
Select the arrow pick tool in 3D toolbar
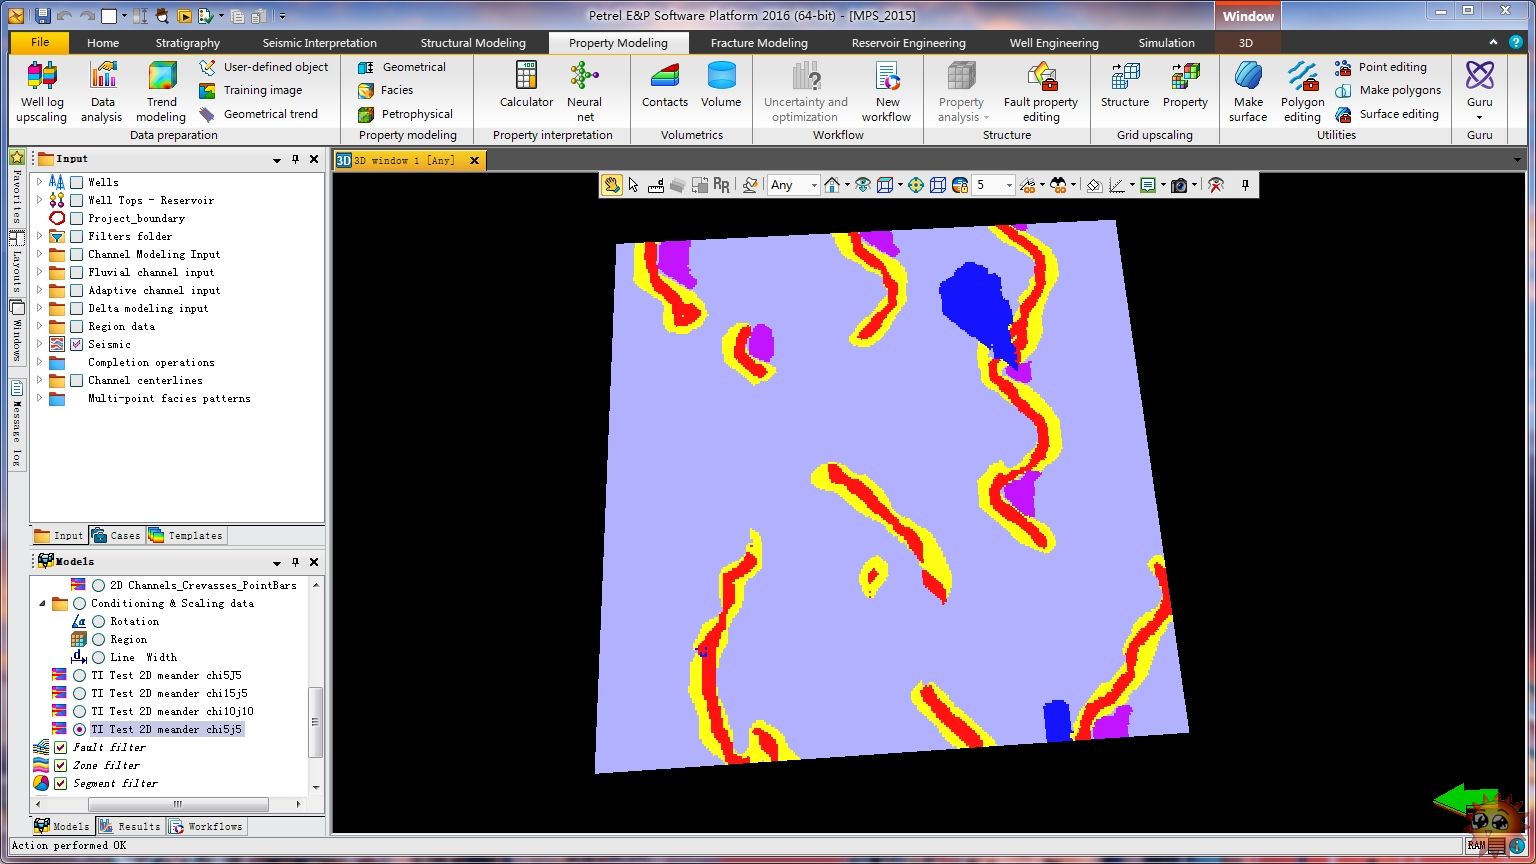pyautogui.click(x=633, y=185)
